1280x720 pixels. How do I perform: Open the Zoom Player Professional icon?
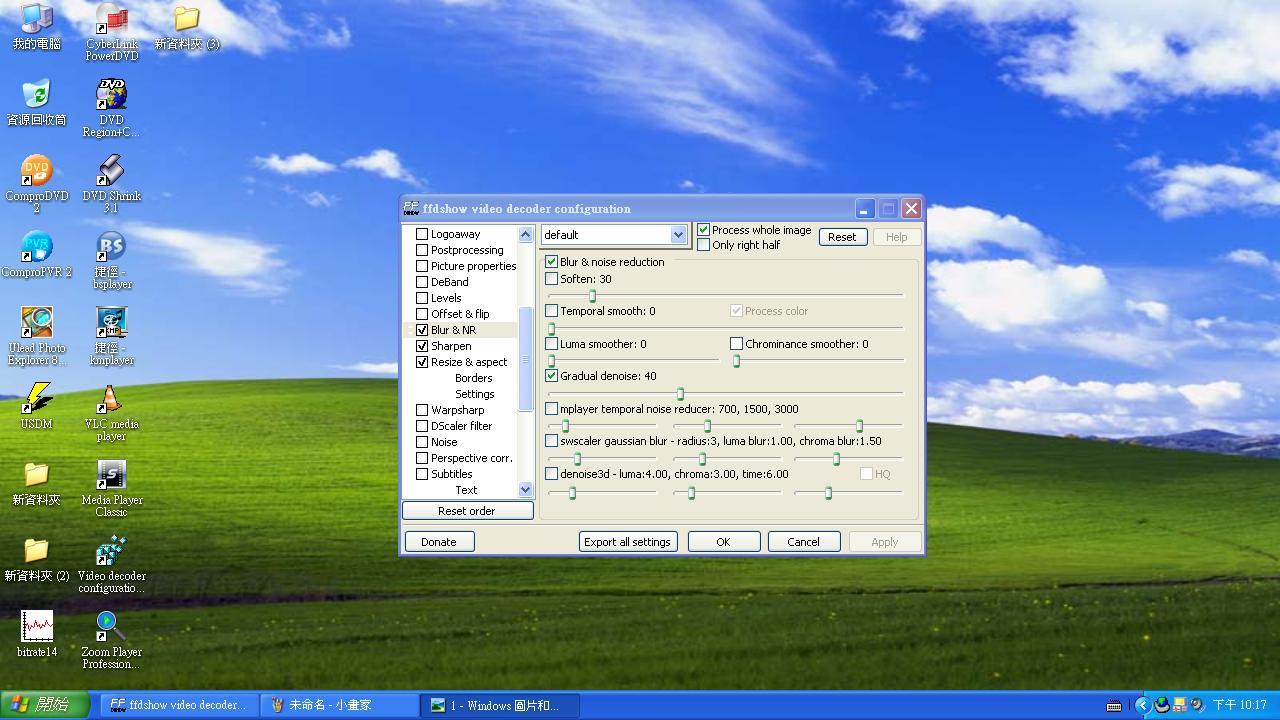click(x=111, y=628)
